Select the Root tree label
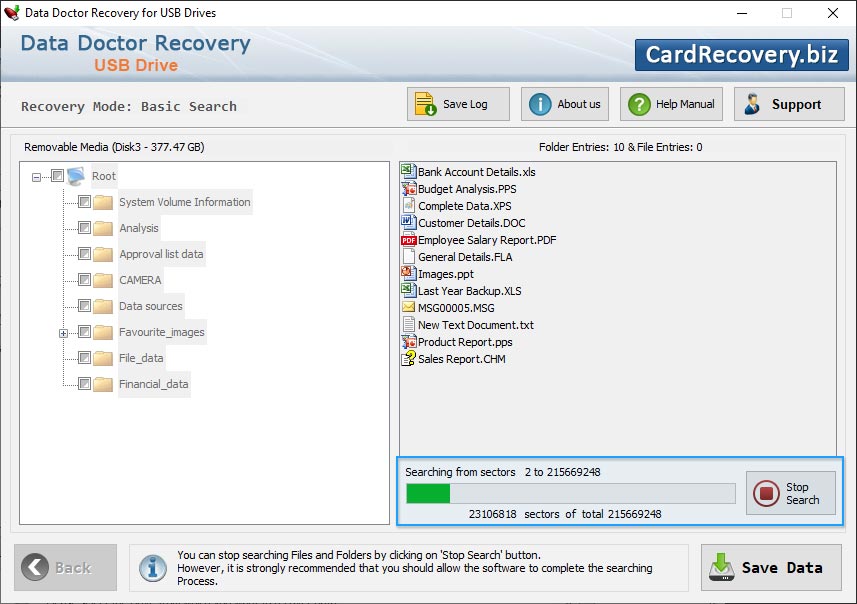Screen dimensions: 857x604 point(104,176)
